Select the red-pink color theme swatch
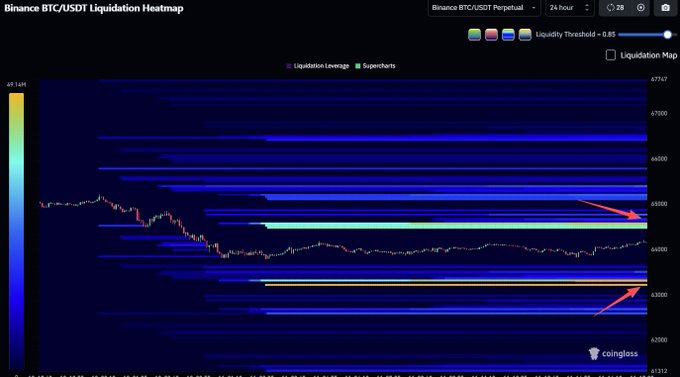 click(x=491, y=35)
